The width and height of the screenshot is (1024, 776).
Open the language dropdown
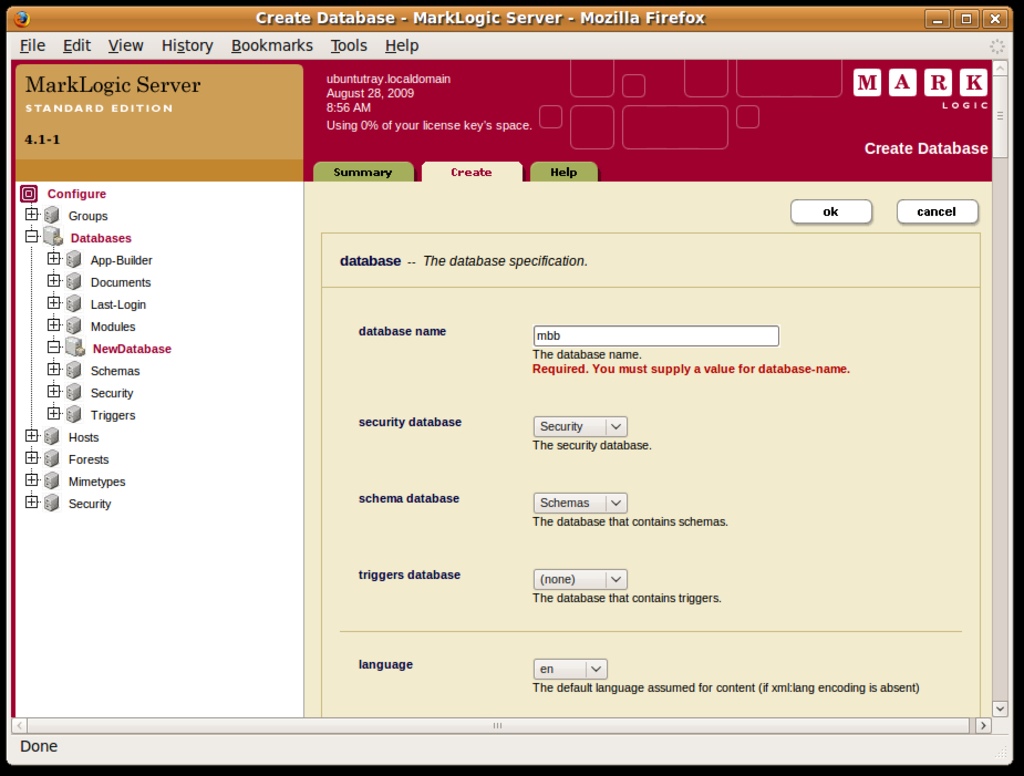[x=570, y=669]
